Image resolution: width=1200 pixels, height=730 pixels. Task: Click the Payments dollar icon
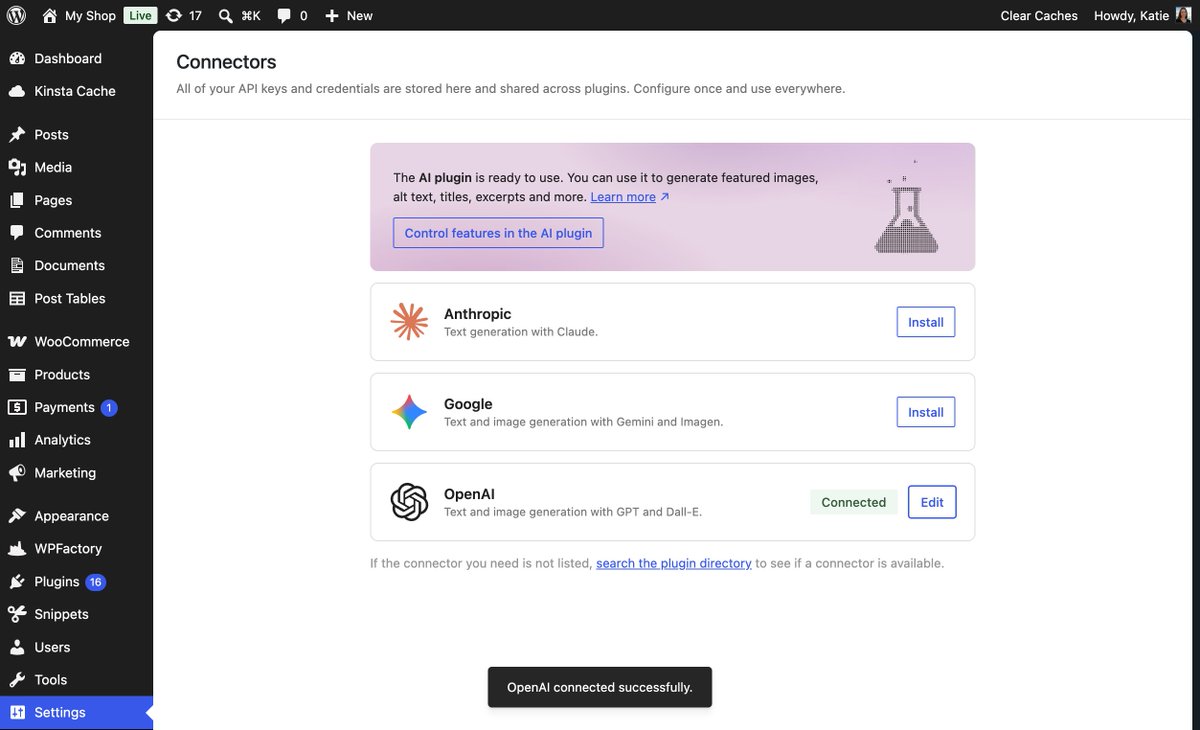coord(17,407)
